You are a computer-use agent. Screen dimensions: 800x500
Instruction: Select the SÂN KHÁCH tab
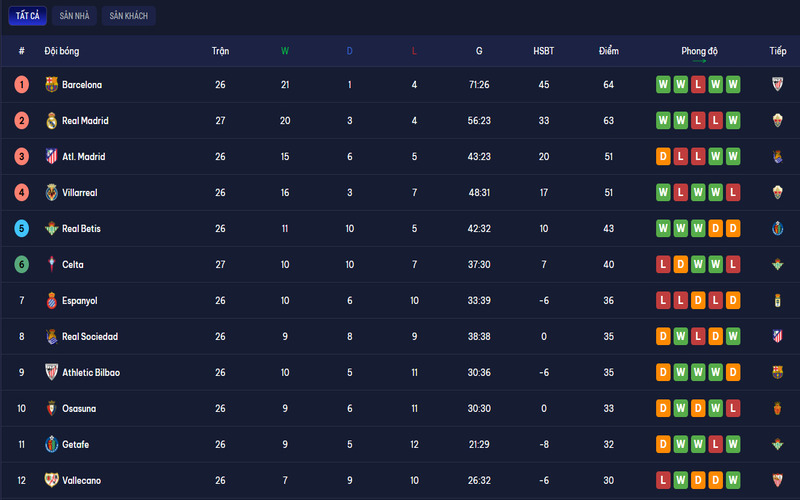click(129, 16)
